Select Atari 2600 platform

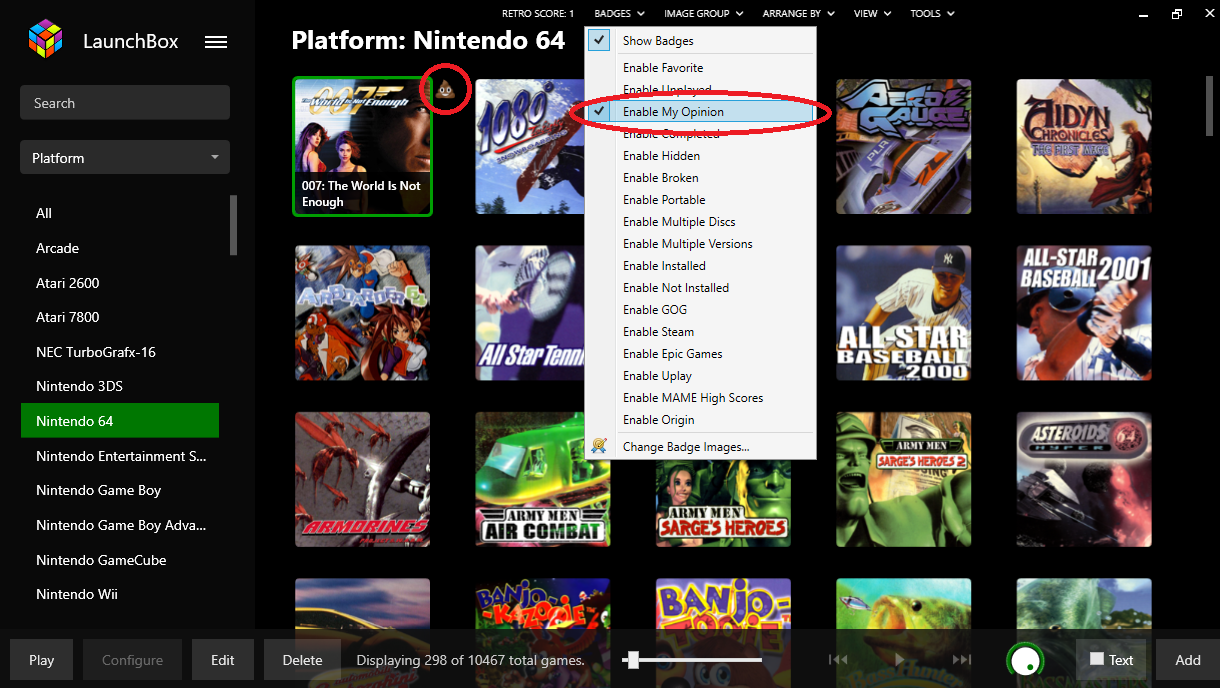[120, 283]
